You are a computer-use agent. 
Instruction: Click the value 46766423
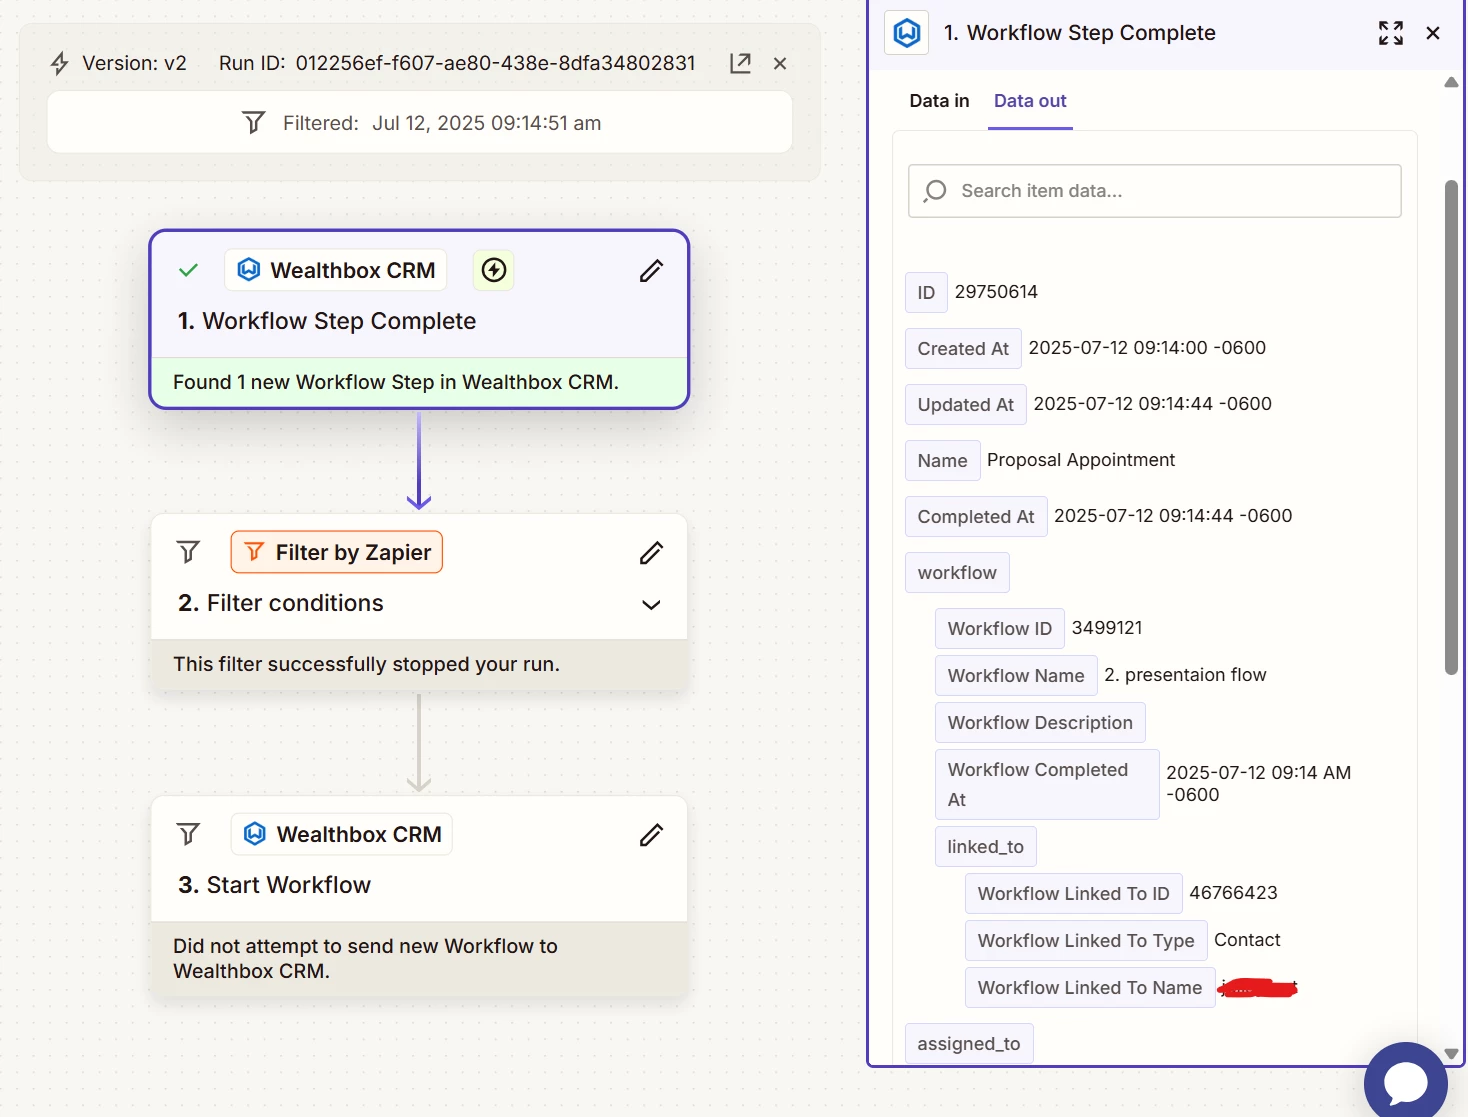[1233, 892]
